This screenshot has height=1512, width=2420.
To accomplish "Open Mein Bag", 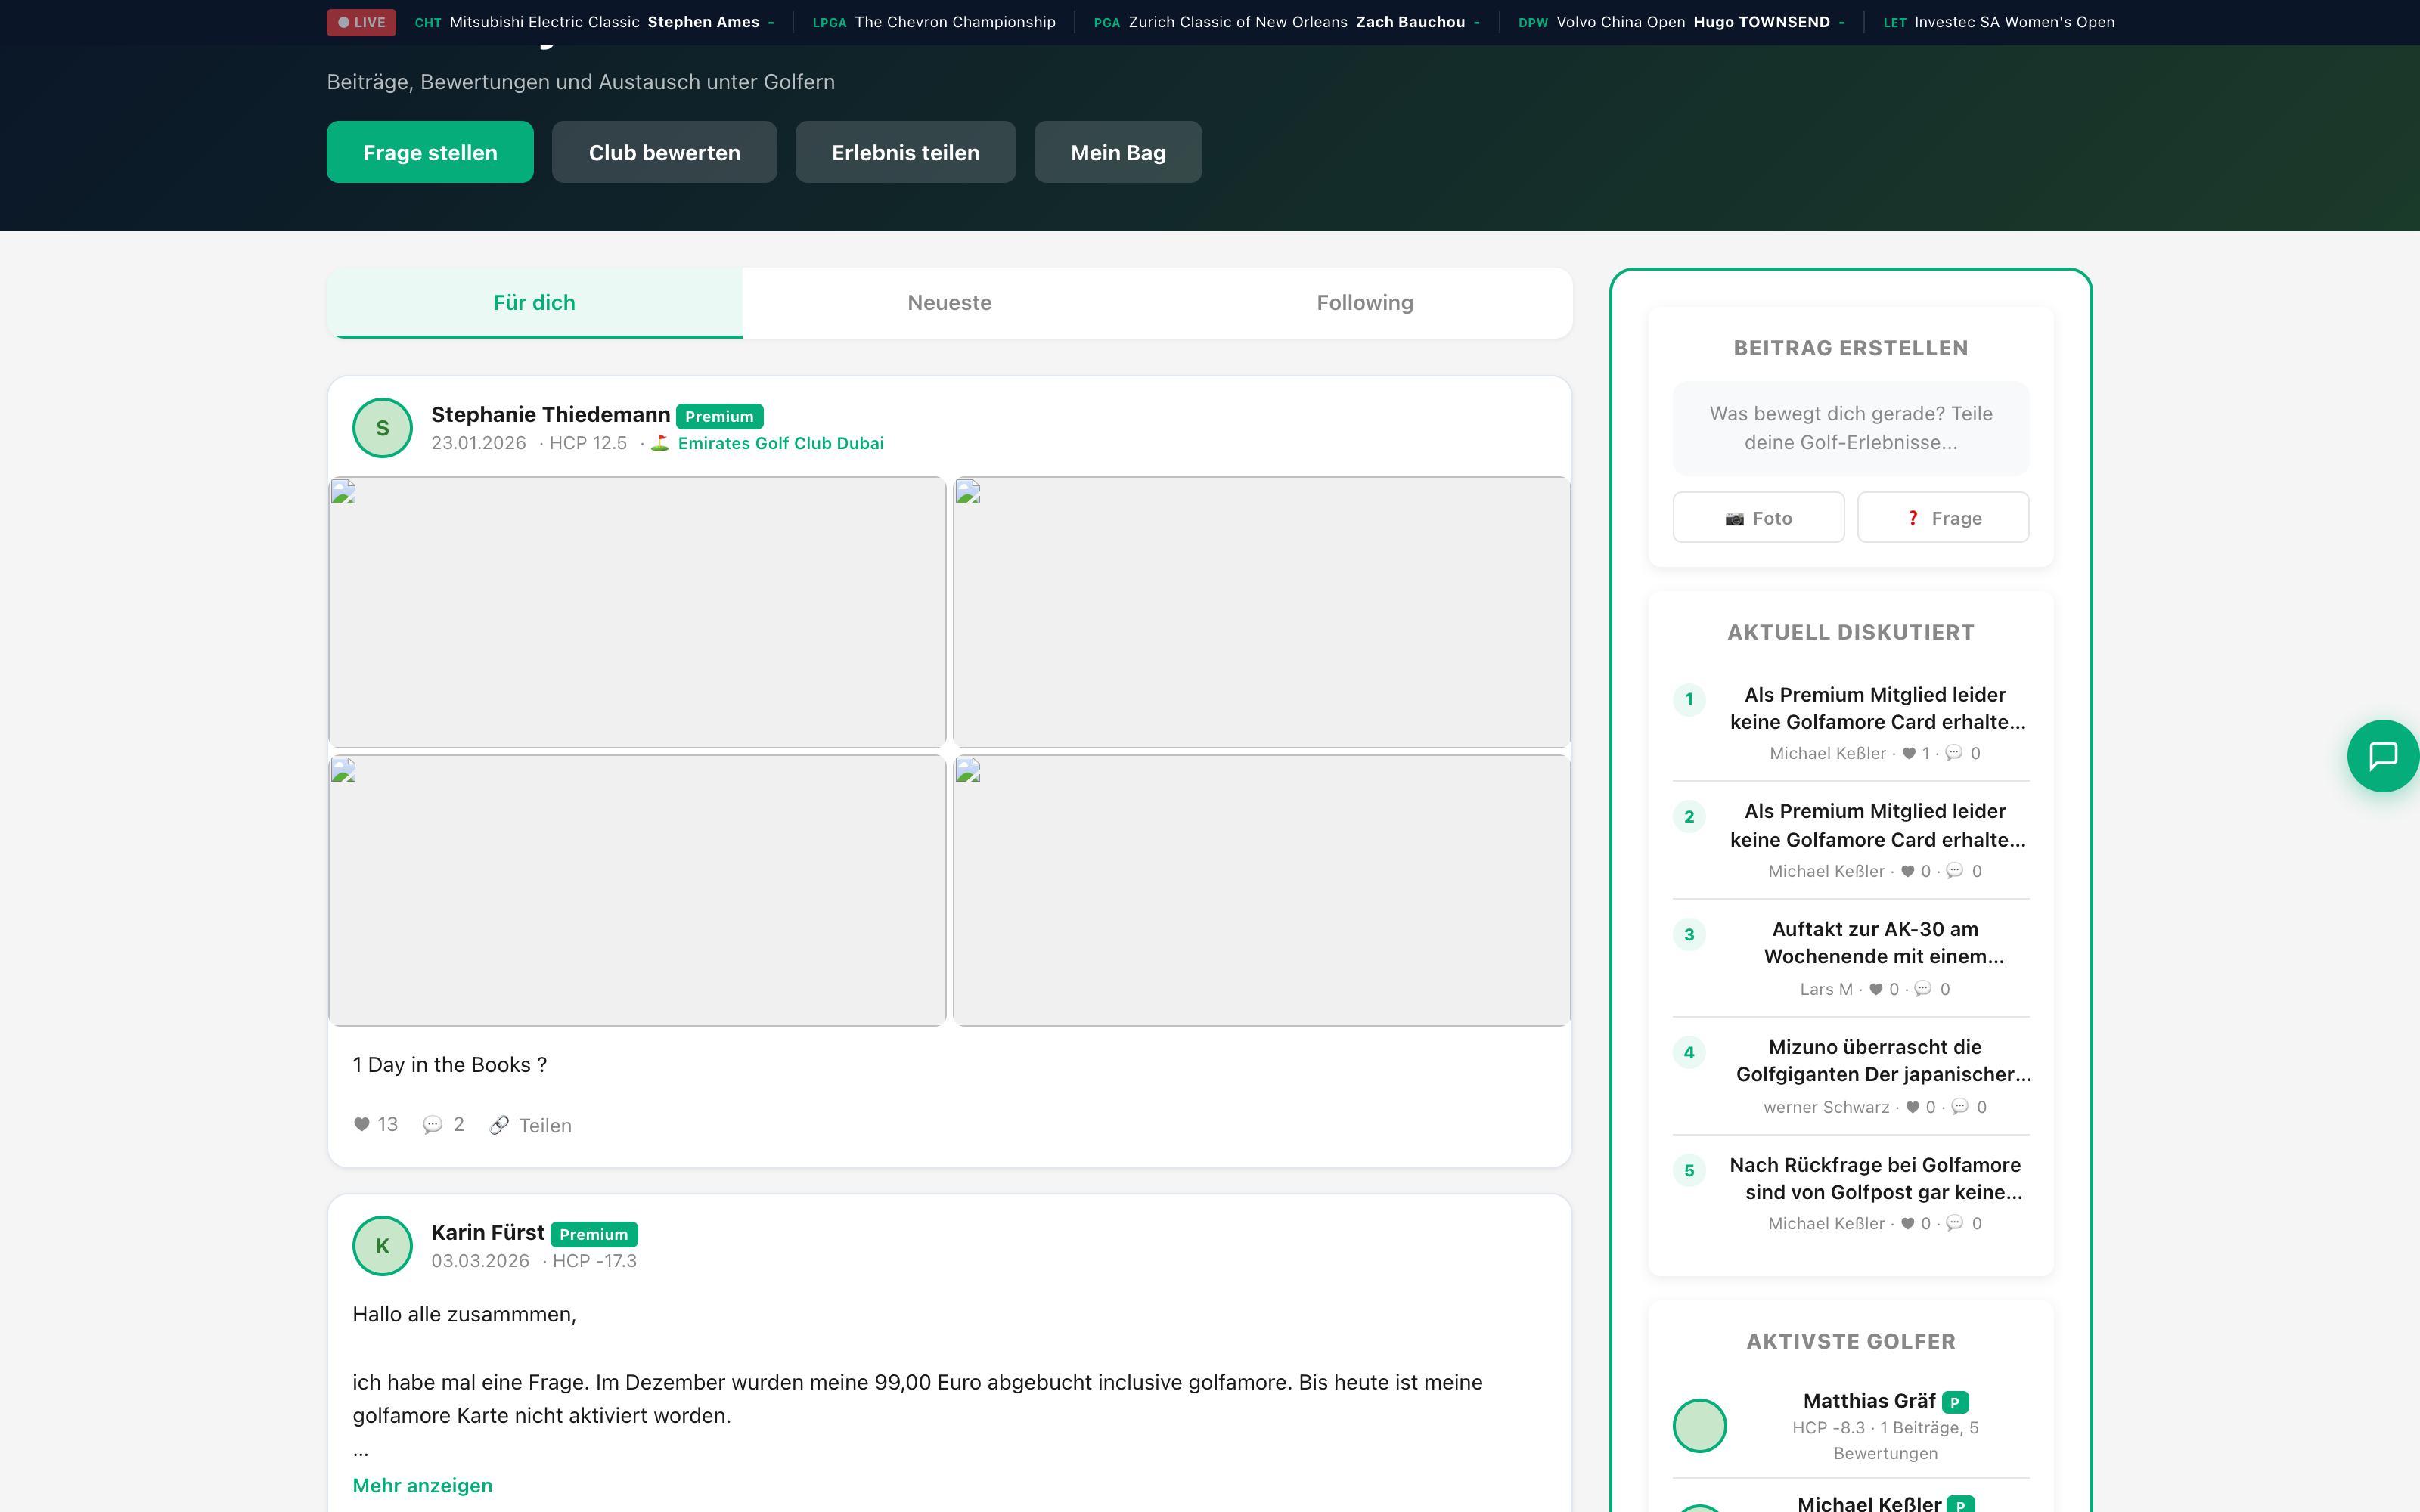I will tap(1118, 152).
